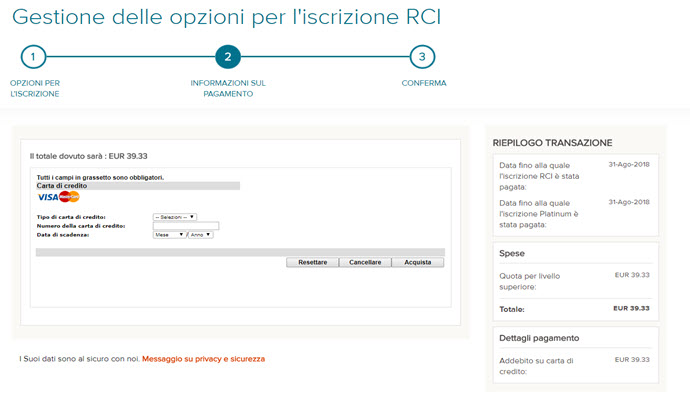Click the Spese section header

tap(513, 255)
